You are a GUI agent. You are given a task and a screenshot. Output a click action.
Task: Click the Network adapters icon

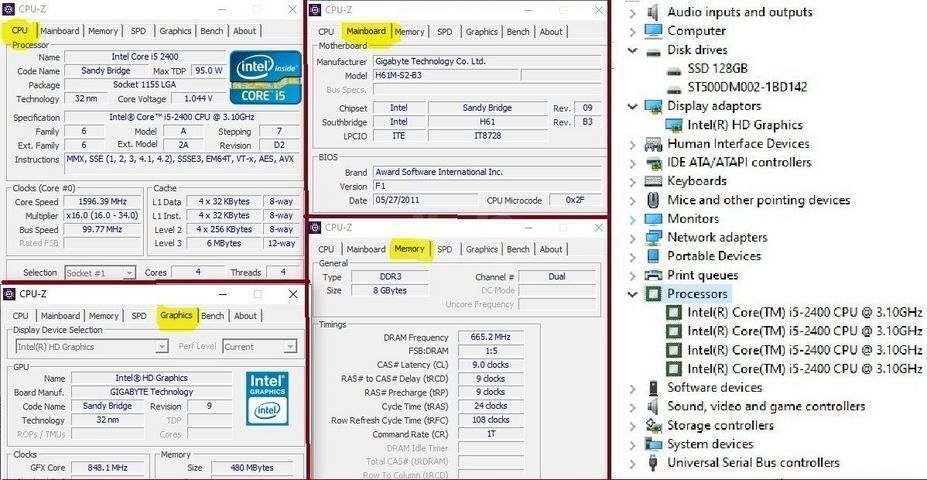coord(653,238)
